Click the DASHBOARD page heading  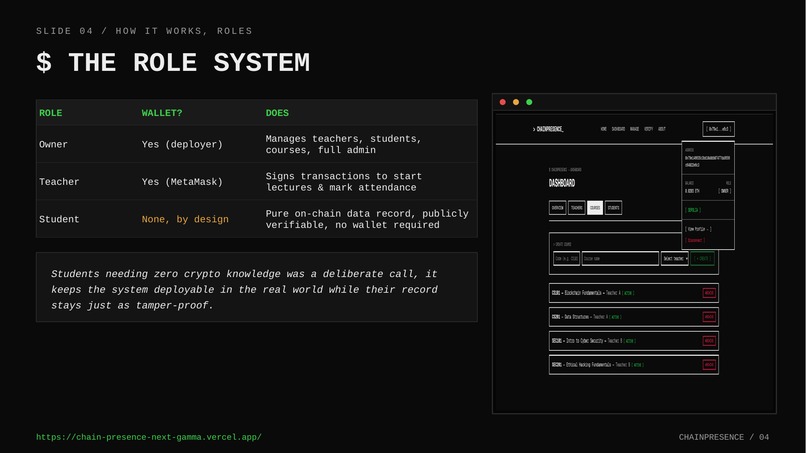562,183
